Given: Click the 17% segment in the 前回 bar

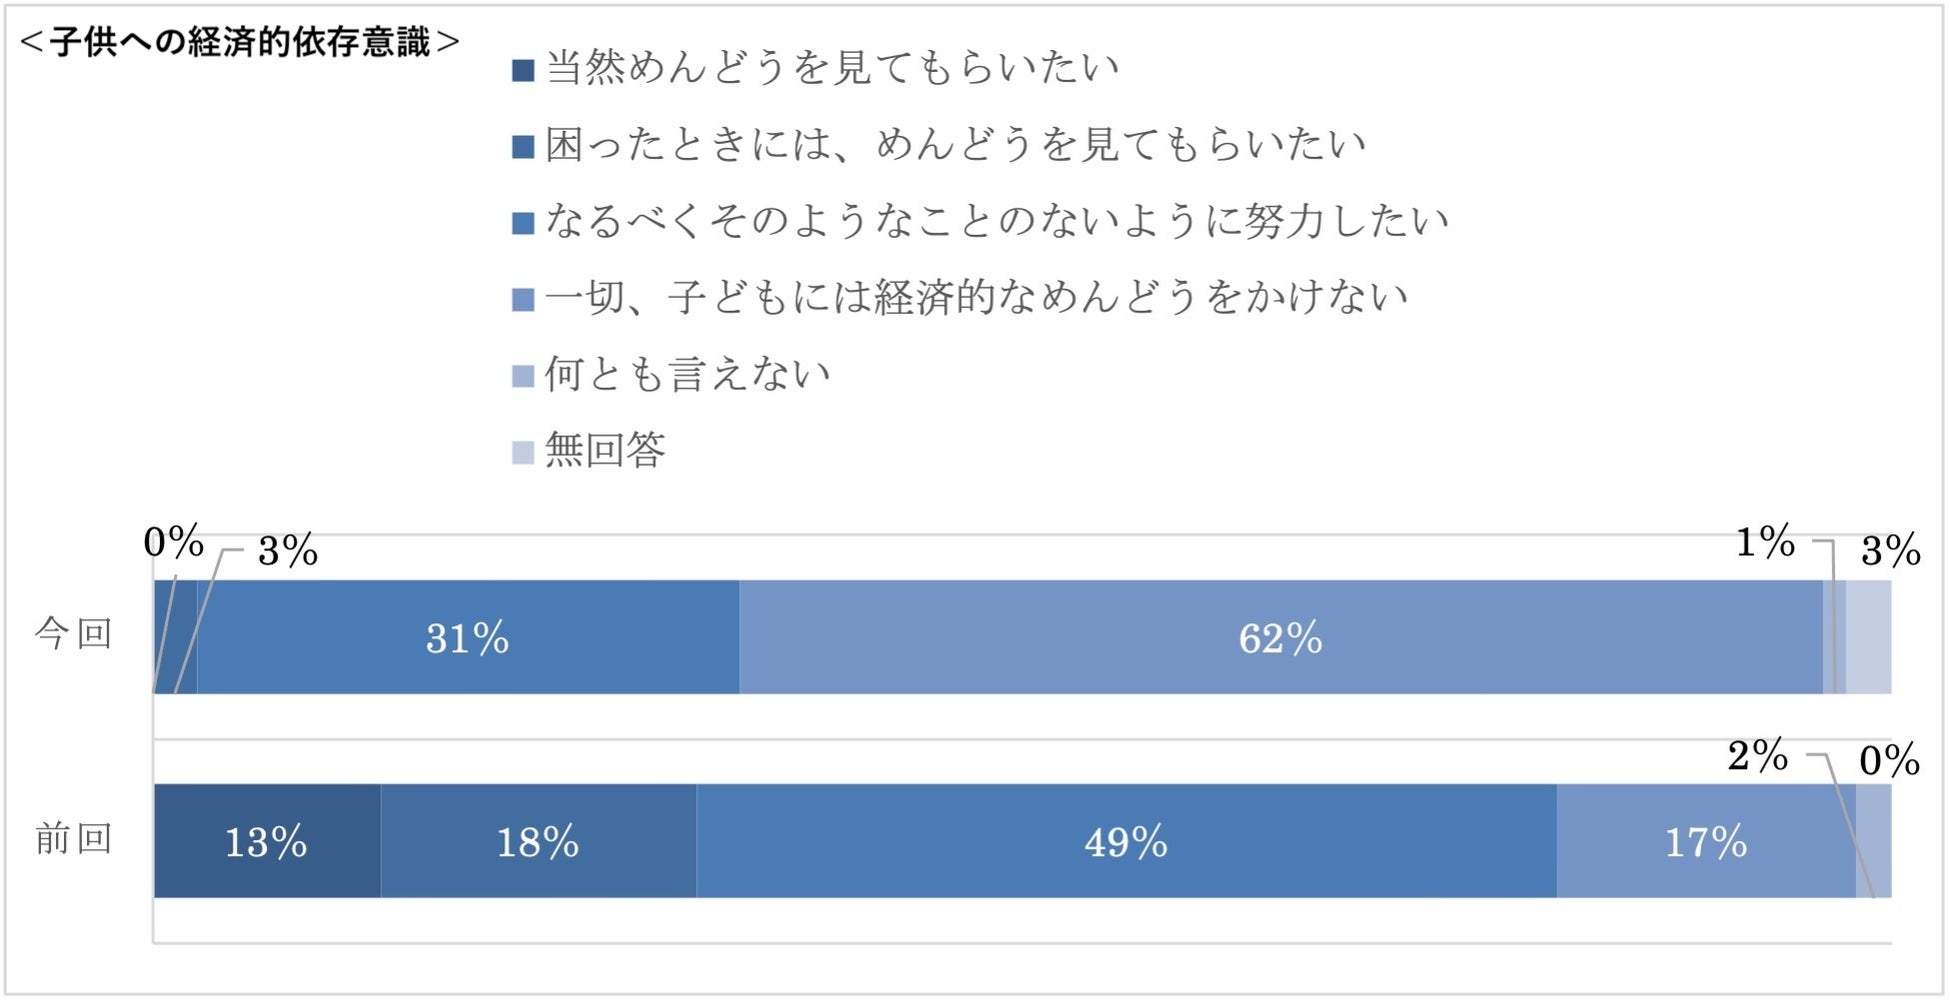Looking at the screenshot, I should pos(1706,842).
